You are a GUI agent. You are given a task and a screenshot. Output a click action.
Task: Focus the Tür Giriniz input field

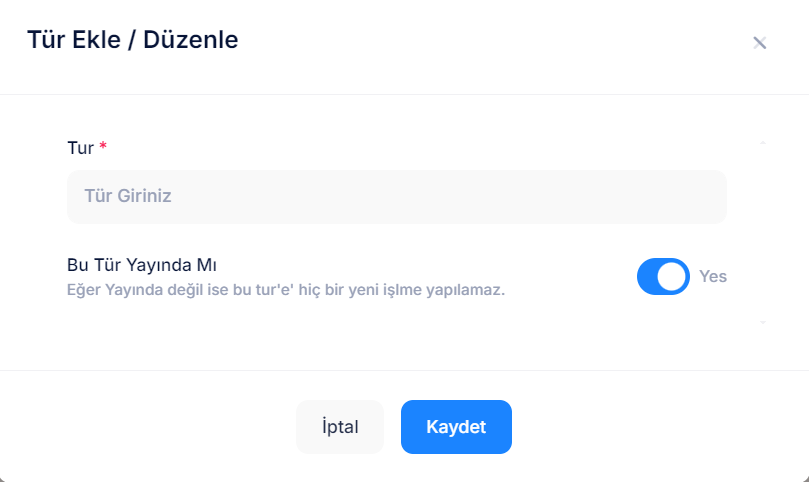point(396,197)
